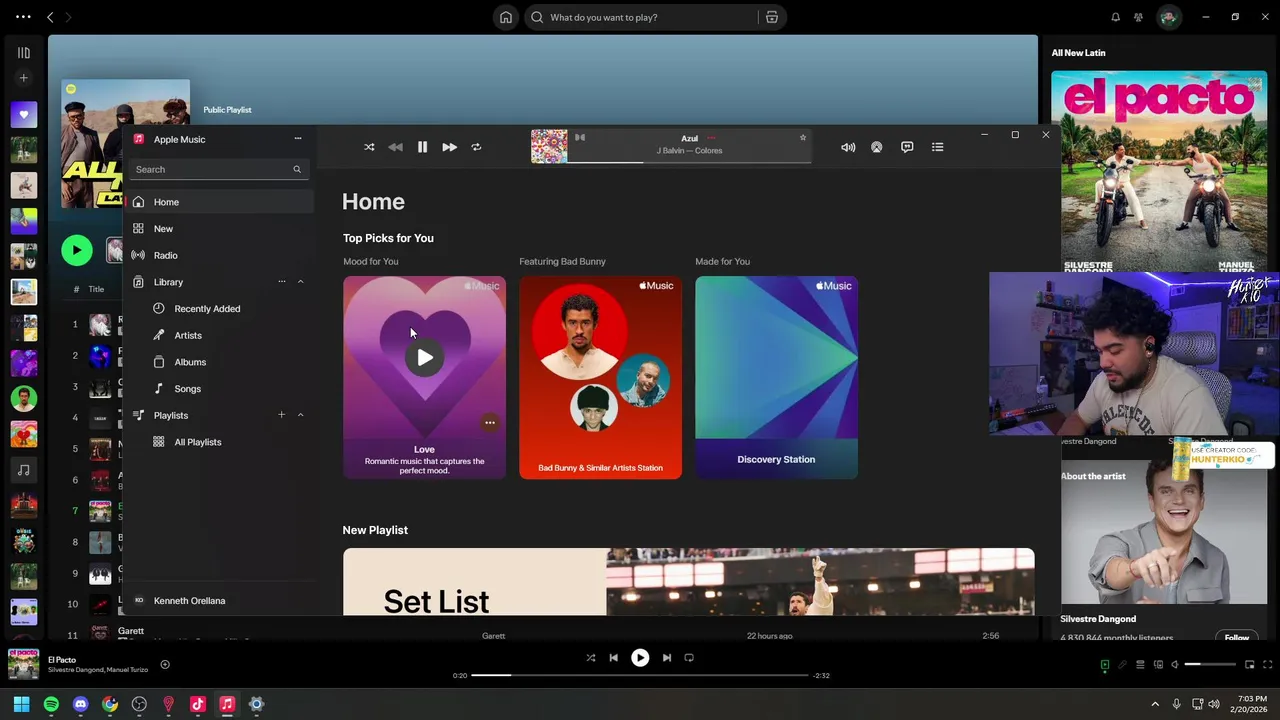Add a new playlist with plus icon
This screenshot has height=720, width=1280.
281,415
